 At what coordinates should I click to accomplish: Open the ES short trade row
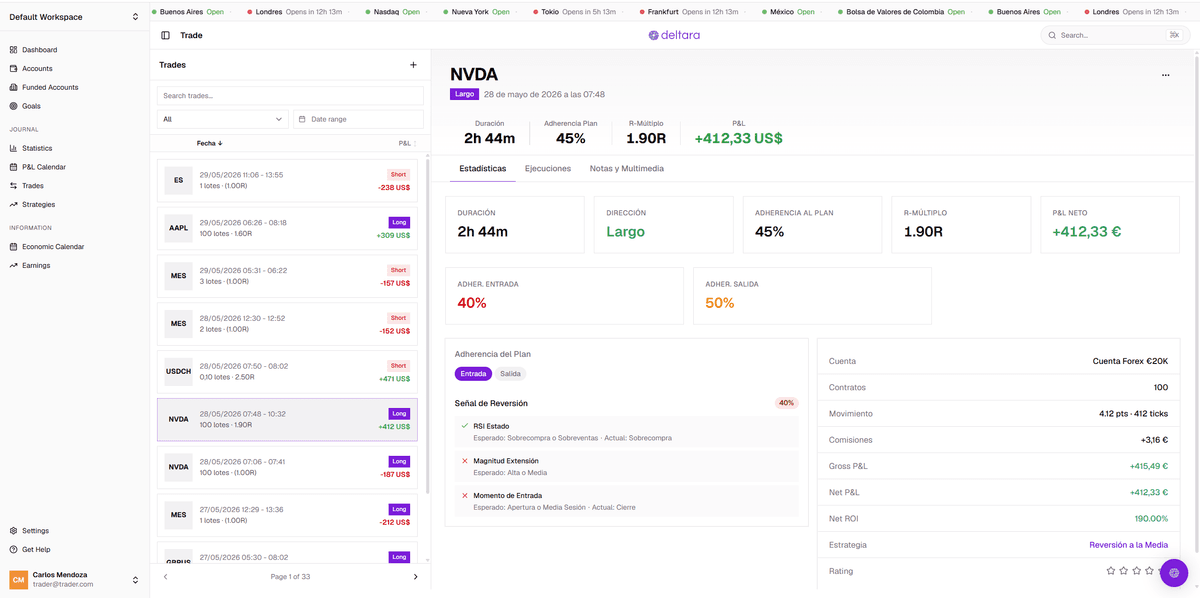pyautogui.click(x=286, y=180)
